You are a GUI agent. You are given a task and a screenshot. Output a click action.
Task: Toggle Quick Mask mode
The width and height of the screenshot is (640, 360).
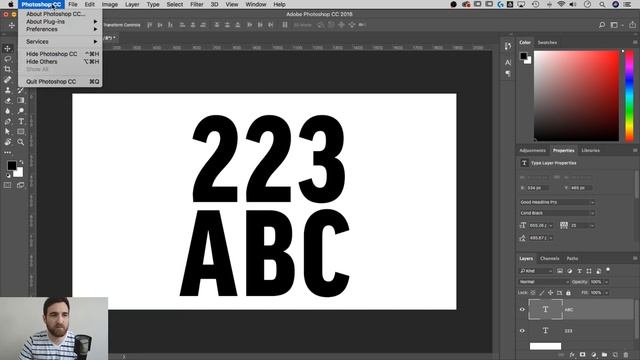[x=8, y=185]
